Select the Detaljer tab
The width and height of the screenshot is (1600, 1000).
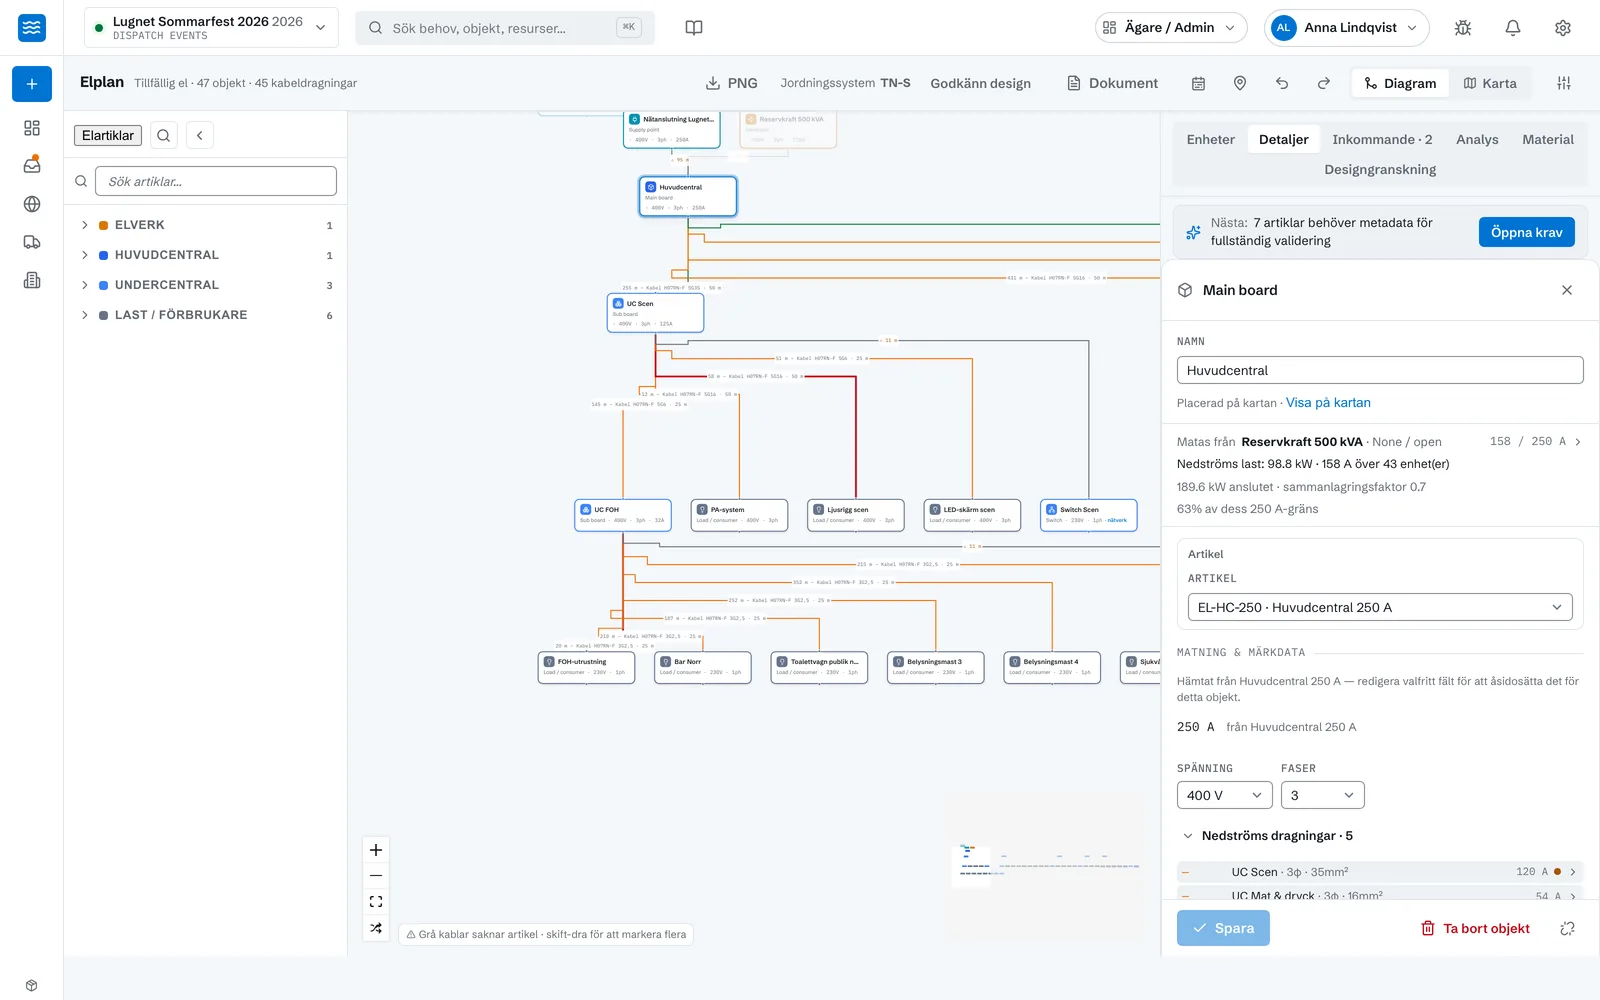[x=1284, y=139]
